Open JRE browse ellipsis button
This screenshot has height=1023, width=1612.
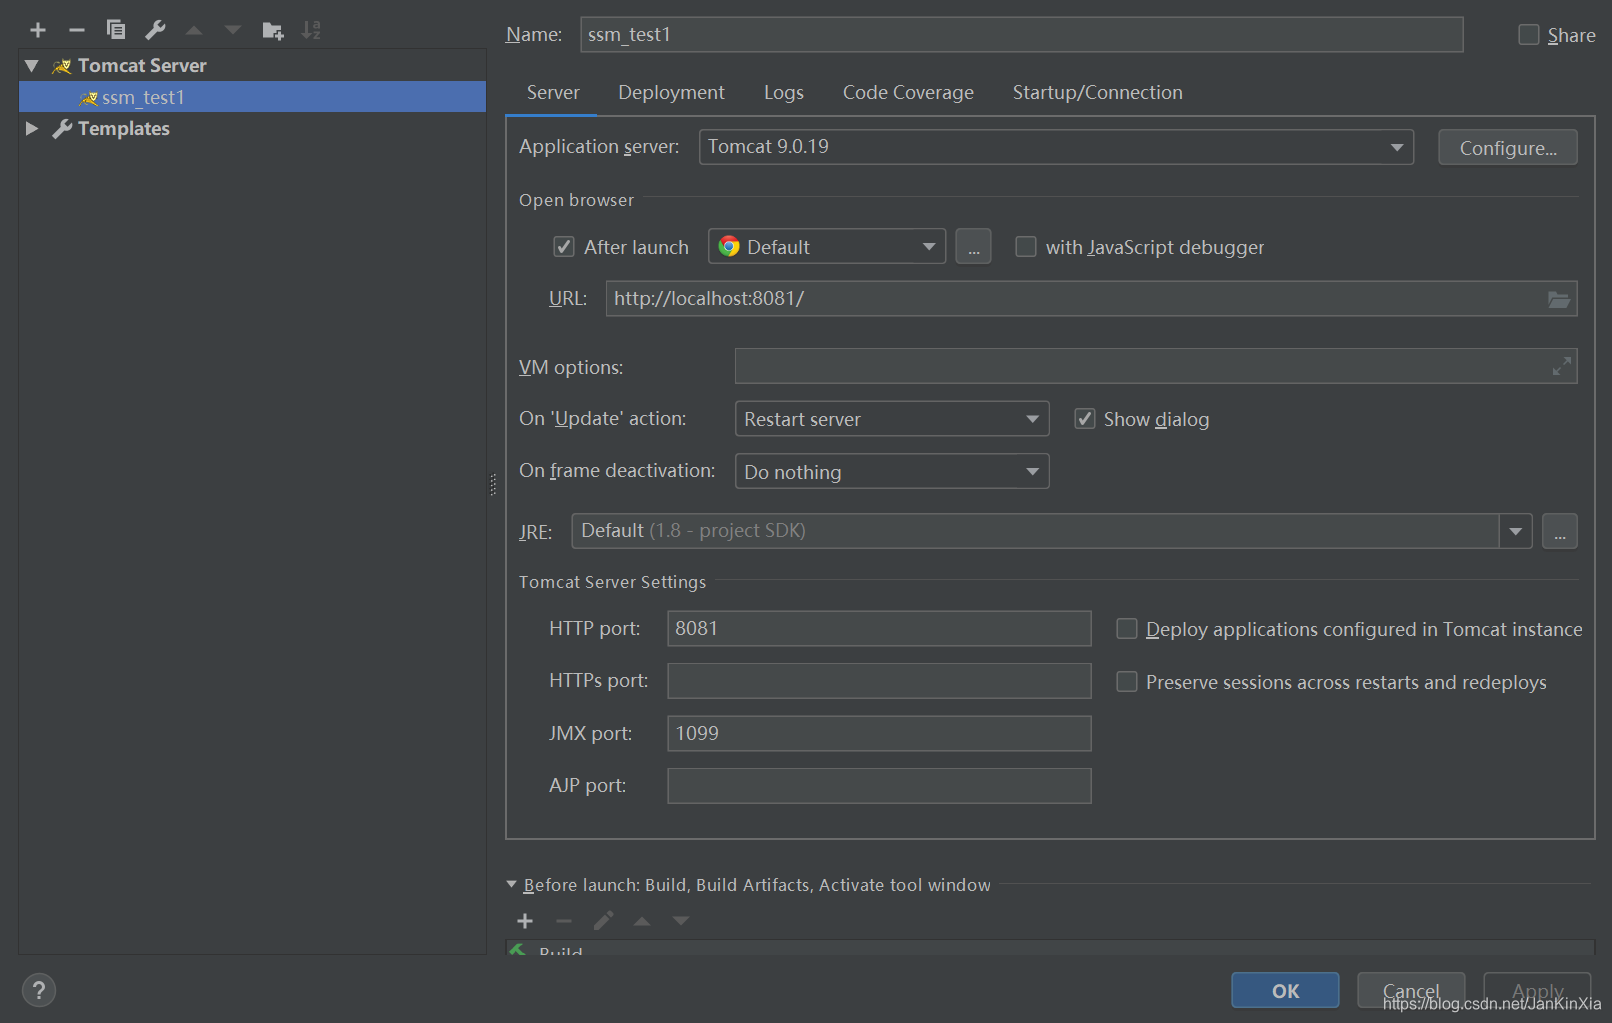pyautogui.click(x=1559, y=531)
